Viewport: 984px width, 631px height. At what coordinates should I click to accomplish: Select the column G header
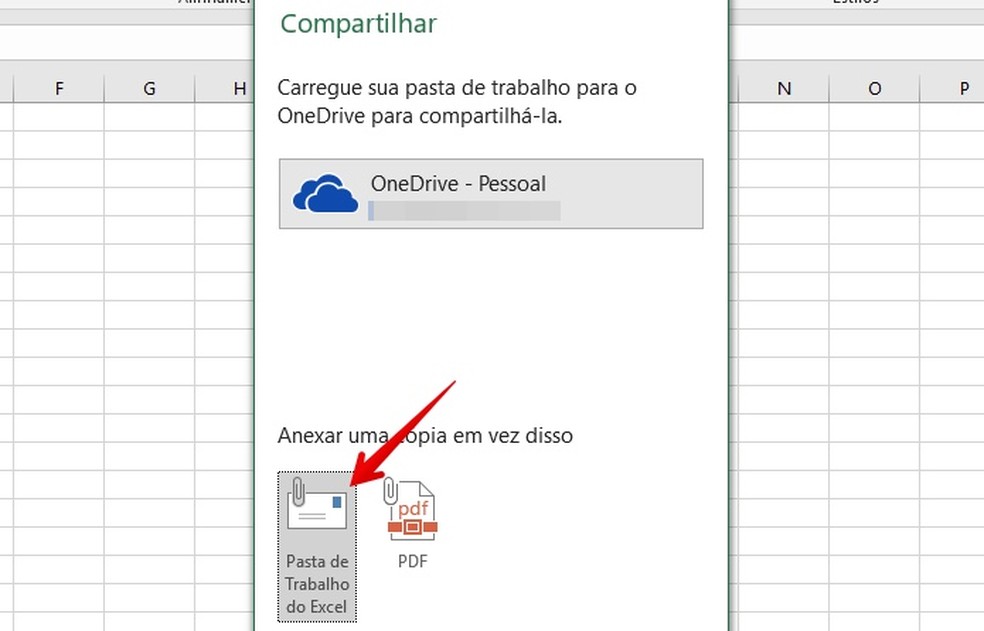point(149,88)
